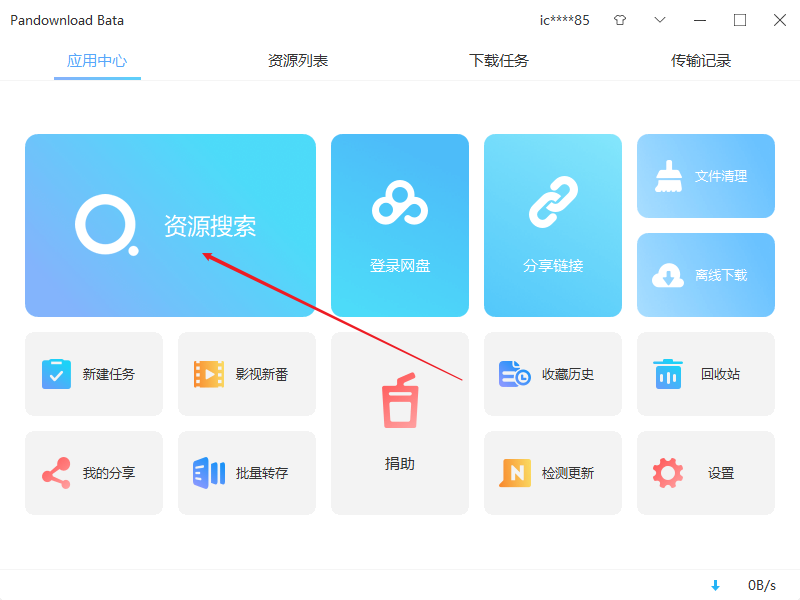The width and height of the screenshot is (800, 600).
Task: Maximize the Pandownload window
Action: [740, 20]
